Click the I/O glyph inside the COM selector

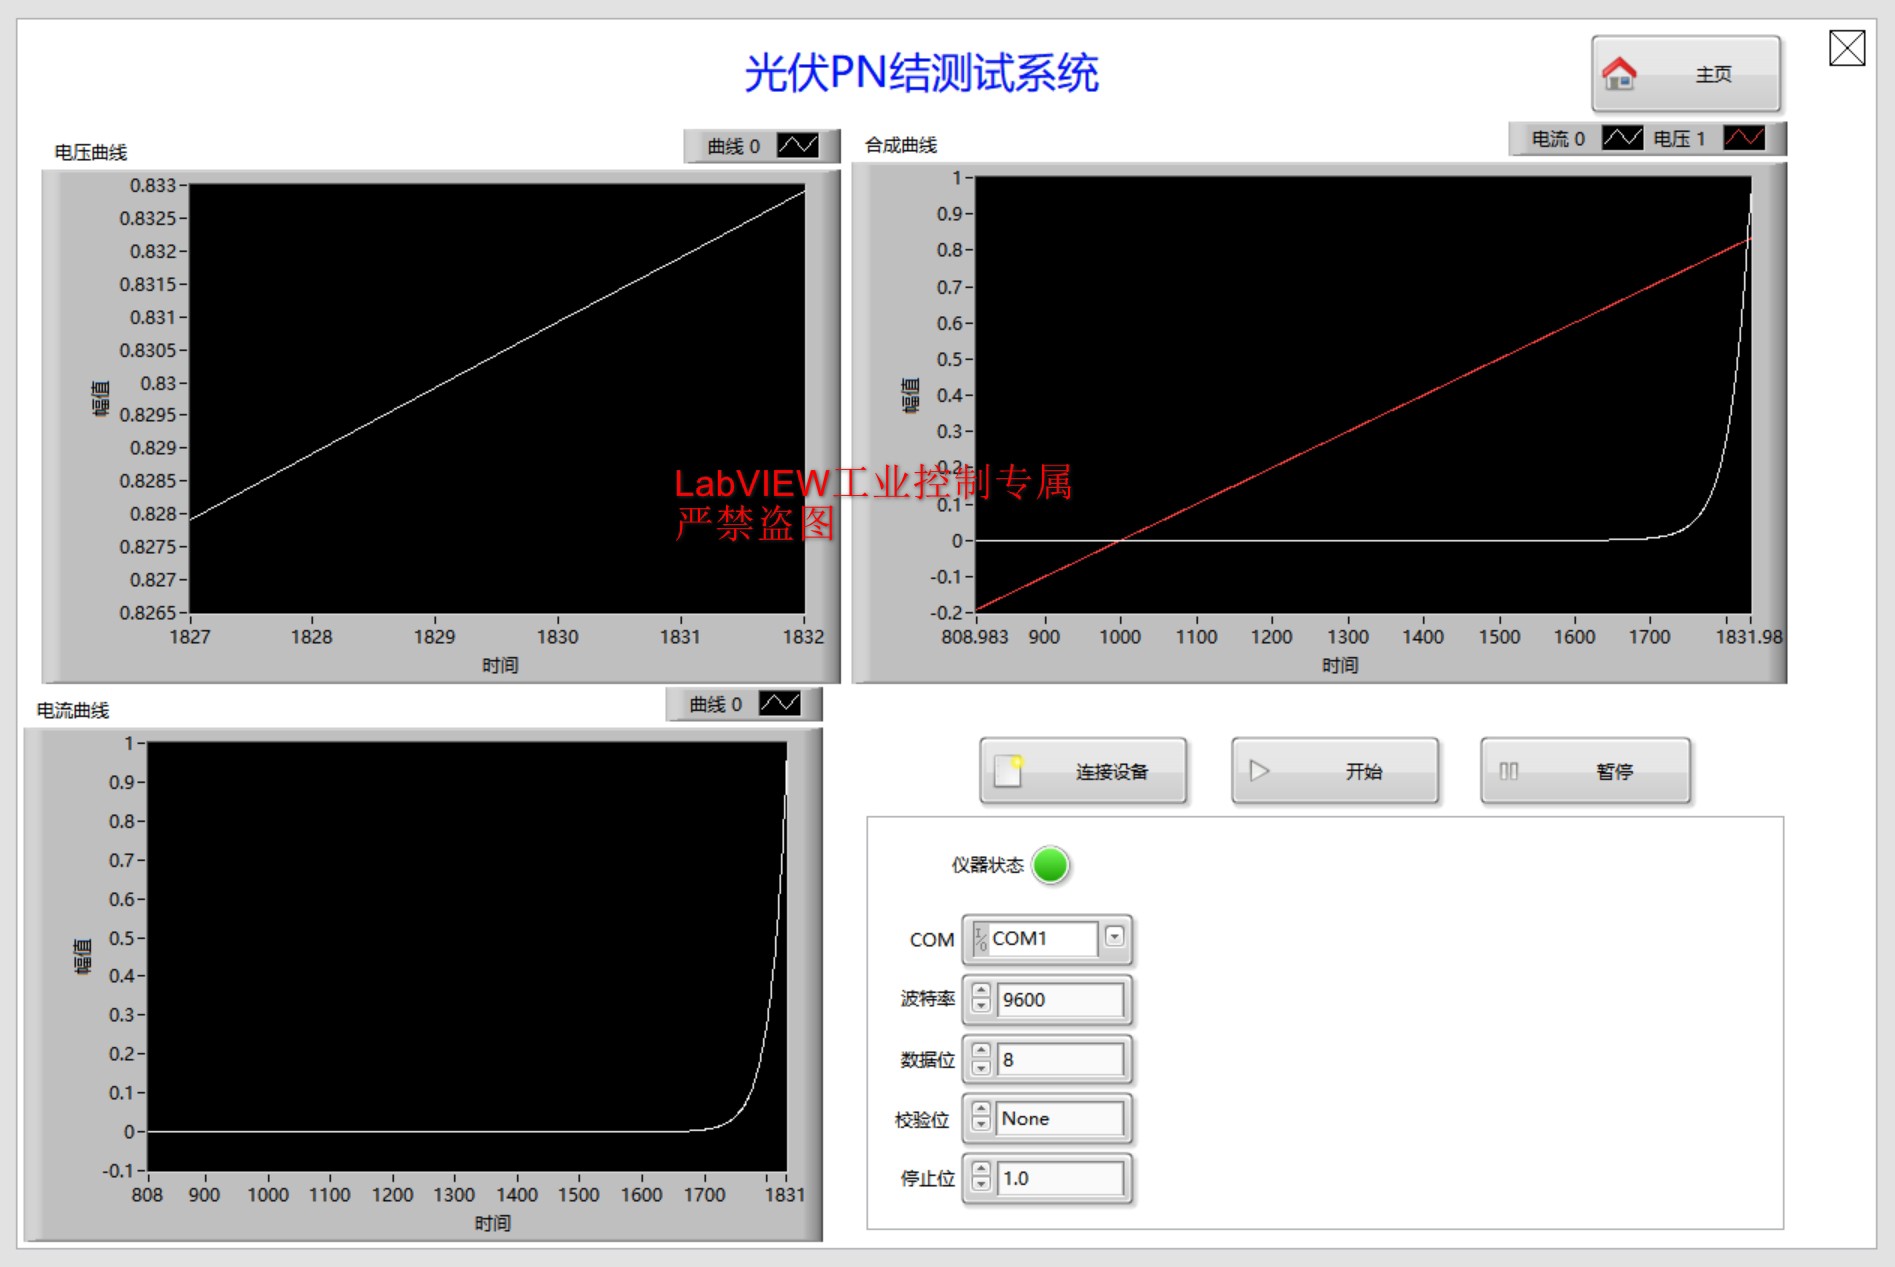[x=980, y=938]
